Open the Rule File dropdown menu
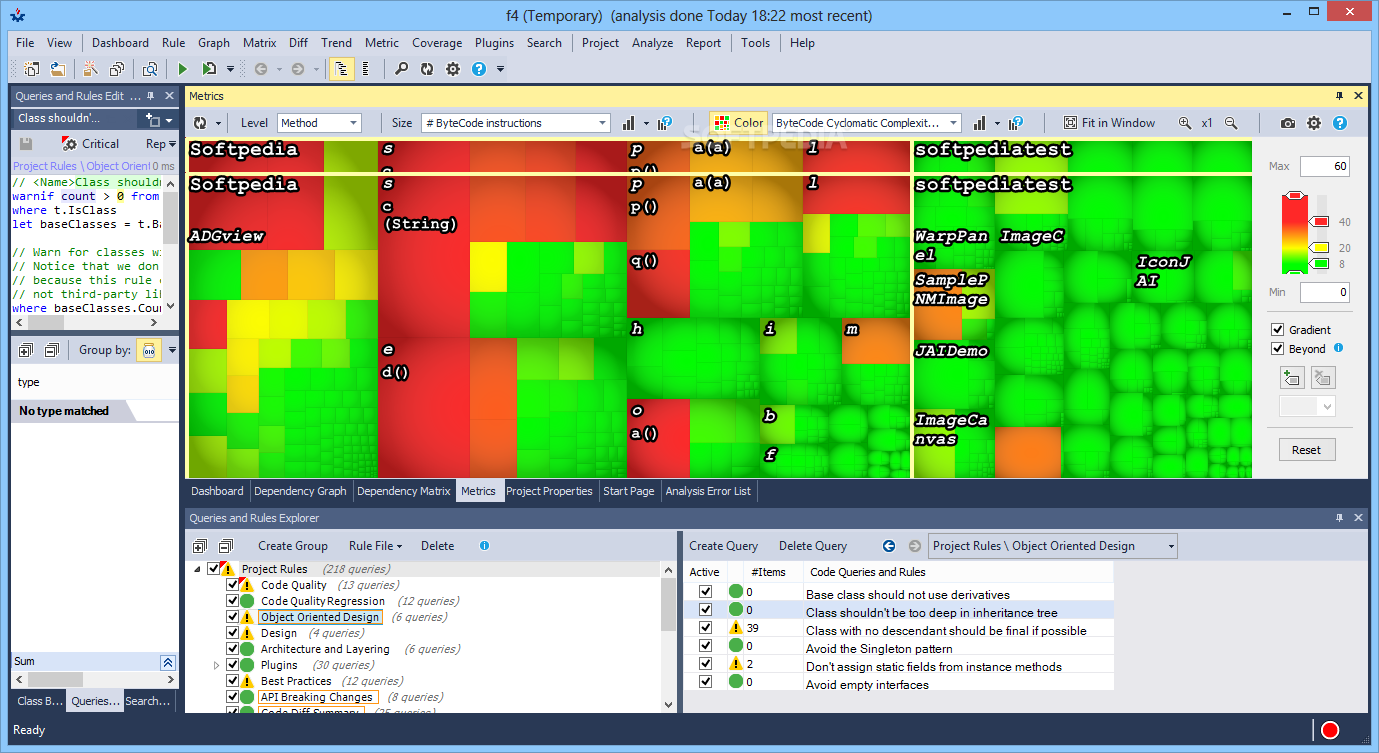1379x753 pixels. (x=375, y=546)
